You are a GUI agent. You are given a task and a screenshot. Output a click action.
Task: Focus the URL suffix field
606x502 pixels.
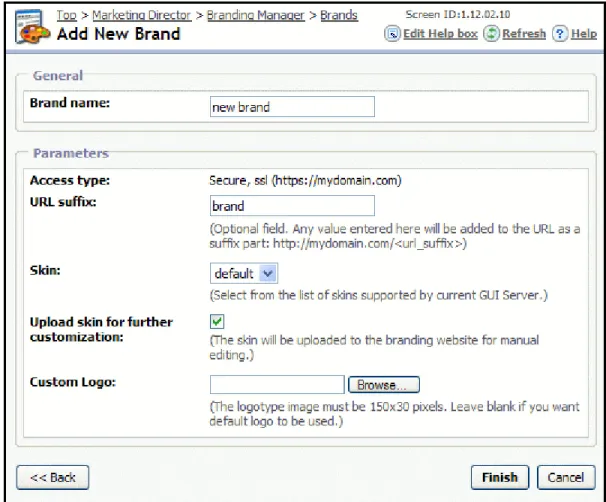pyautogui.click(x=292, y=206)
